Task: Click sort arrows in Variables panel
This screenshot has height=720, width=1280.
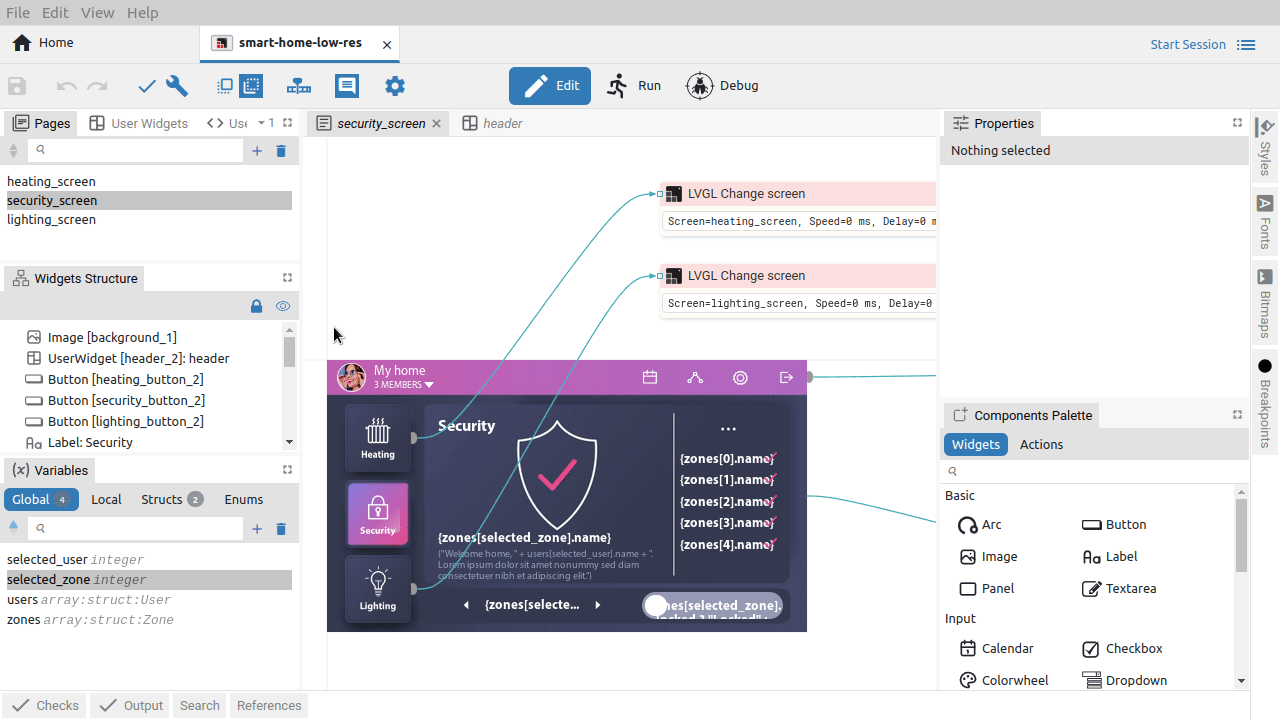Action: [x=13, y=529]
